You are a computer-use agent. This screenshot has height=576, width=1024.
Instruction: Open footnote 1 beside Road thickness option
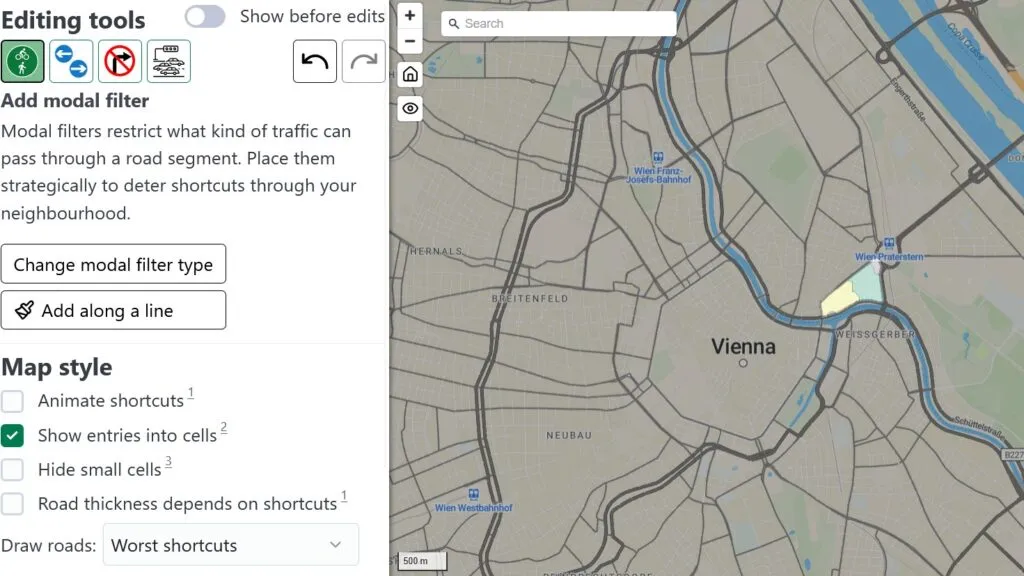coord(344,496)
